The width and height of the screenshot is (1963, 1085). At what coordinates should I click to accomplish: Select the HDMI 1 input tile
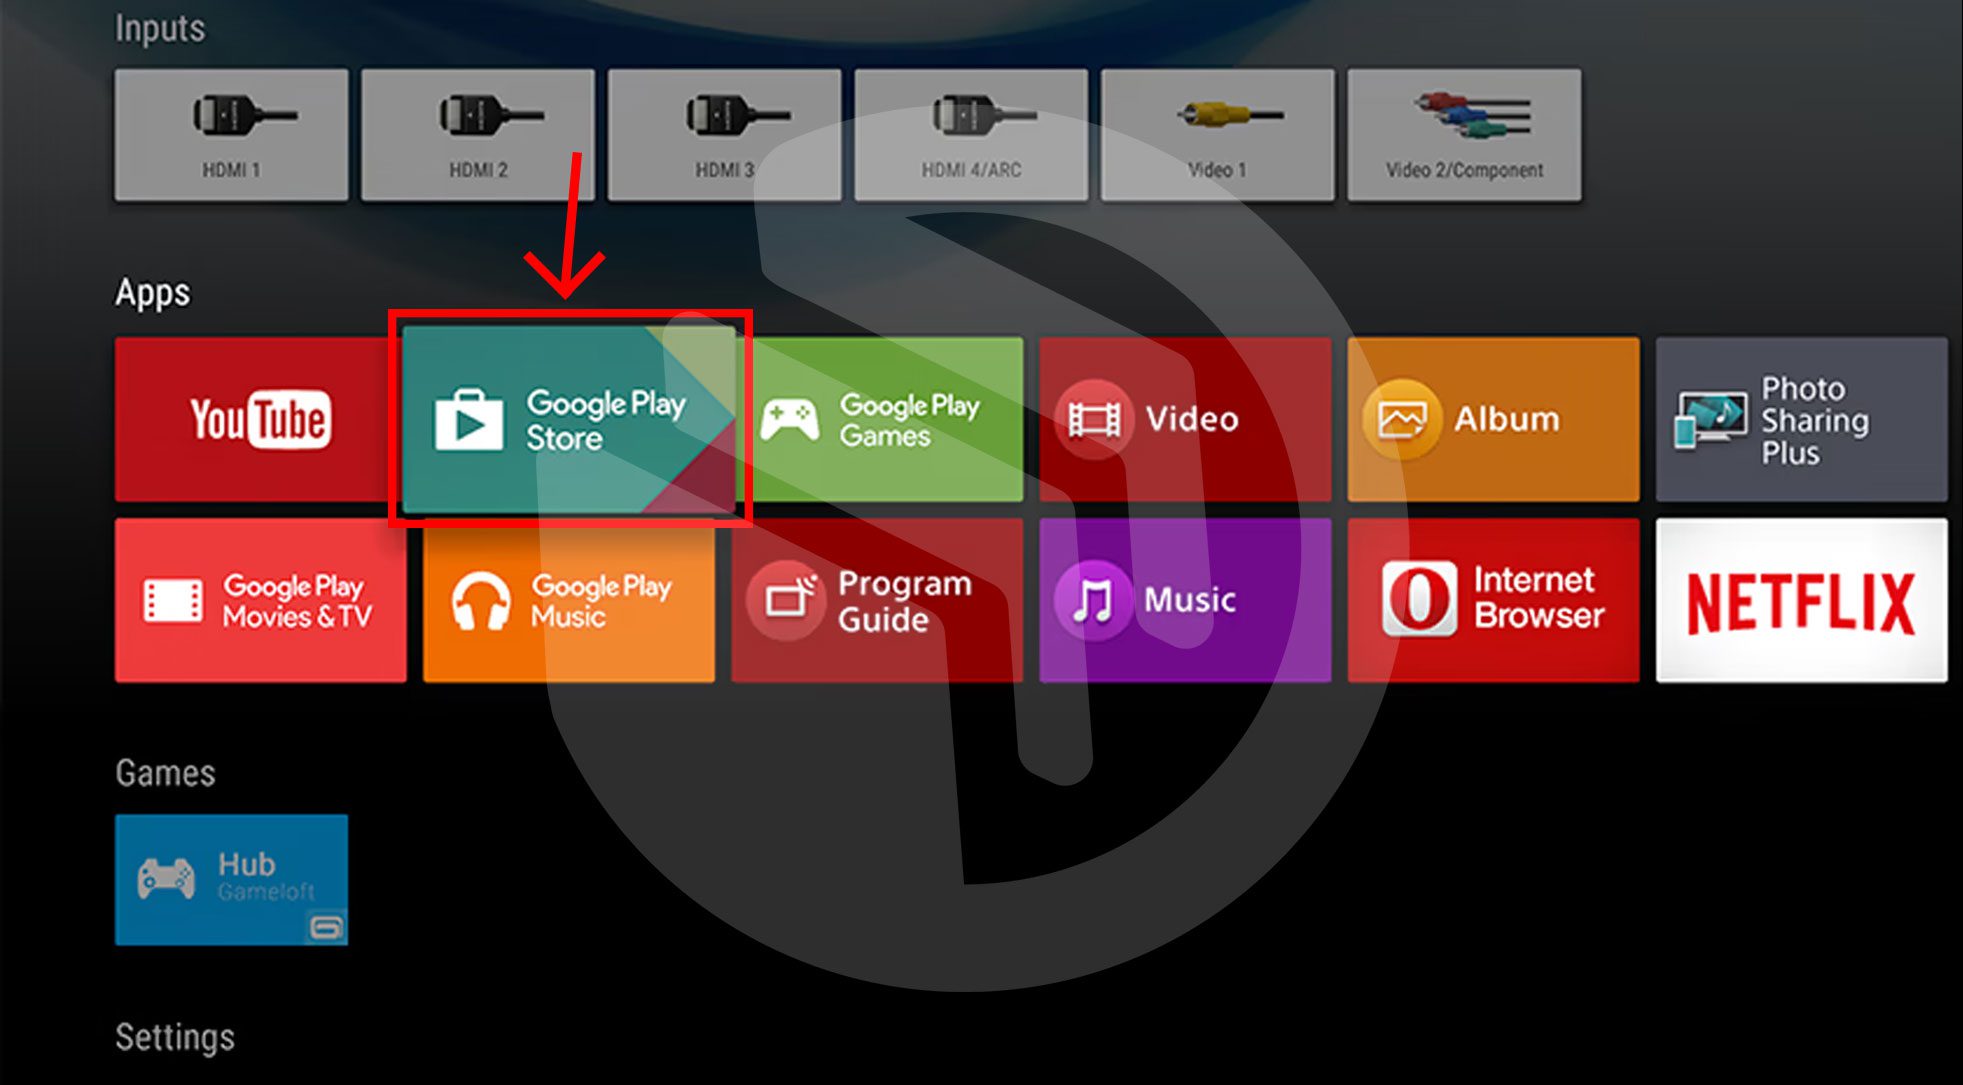(x=231, y=135)
